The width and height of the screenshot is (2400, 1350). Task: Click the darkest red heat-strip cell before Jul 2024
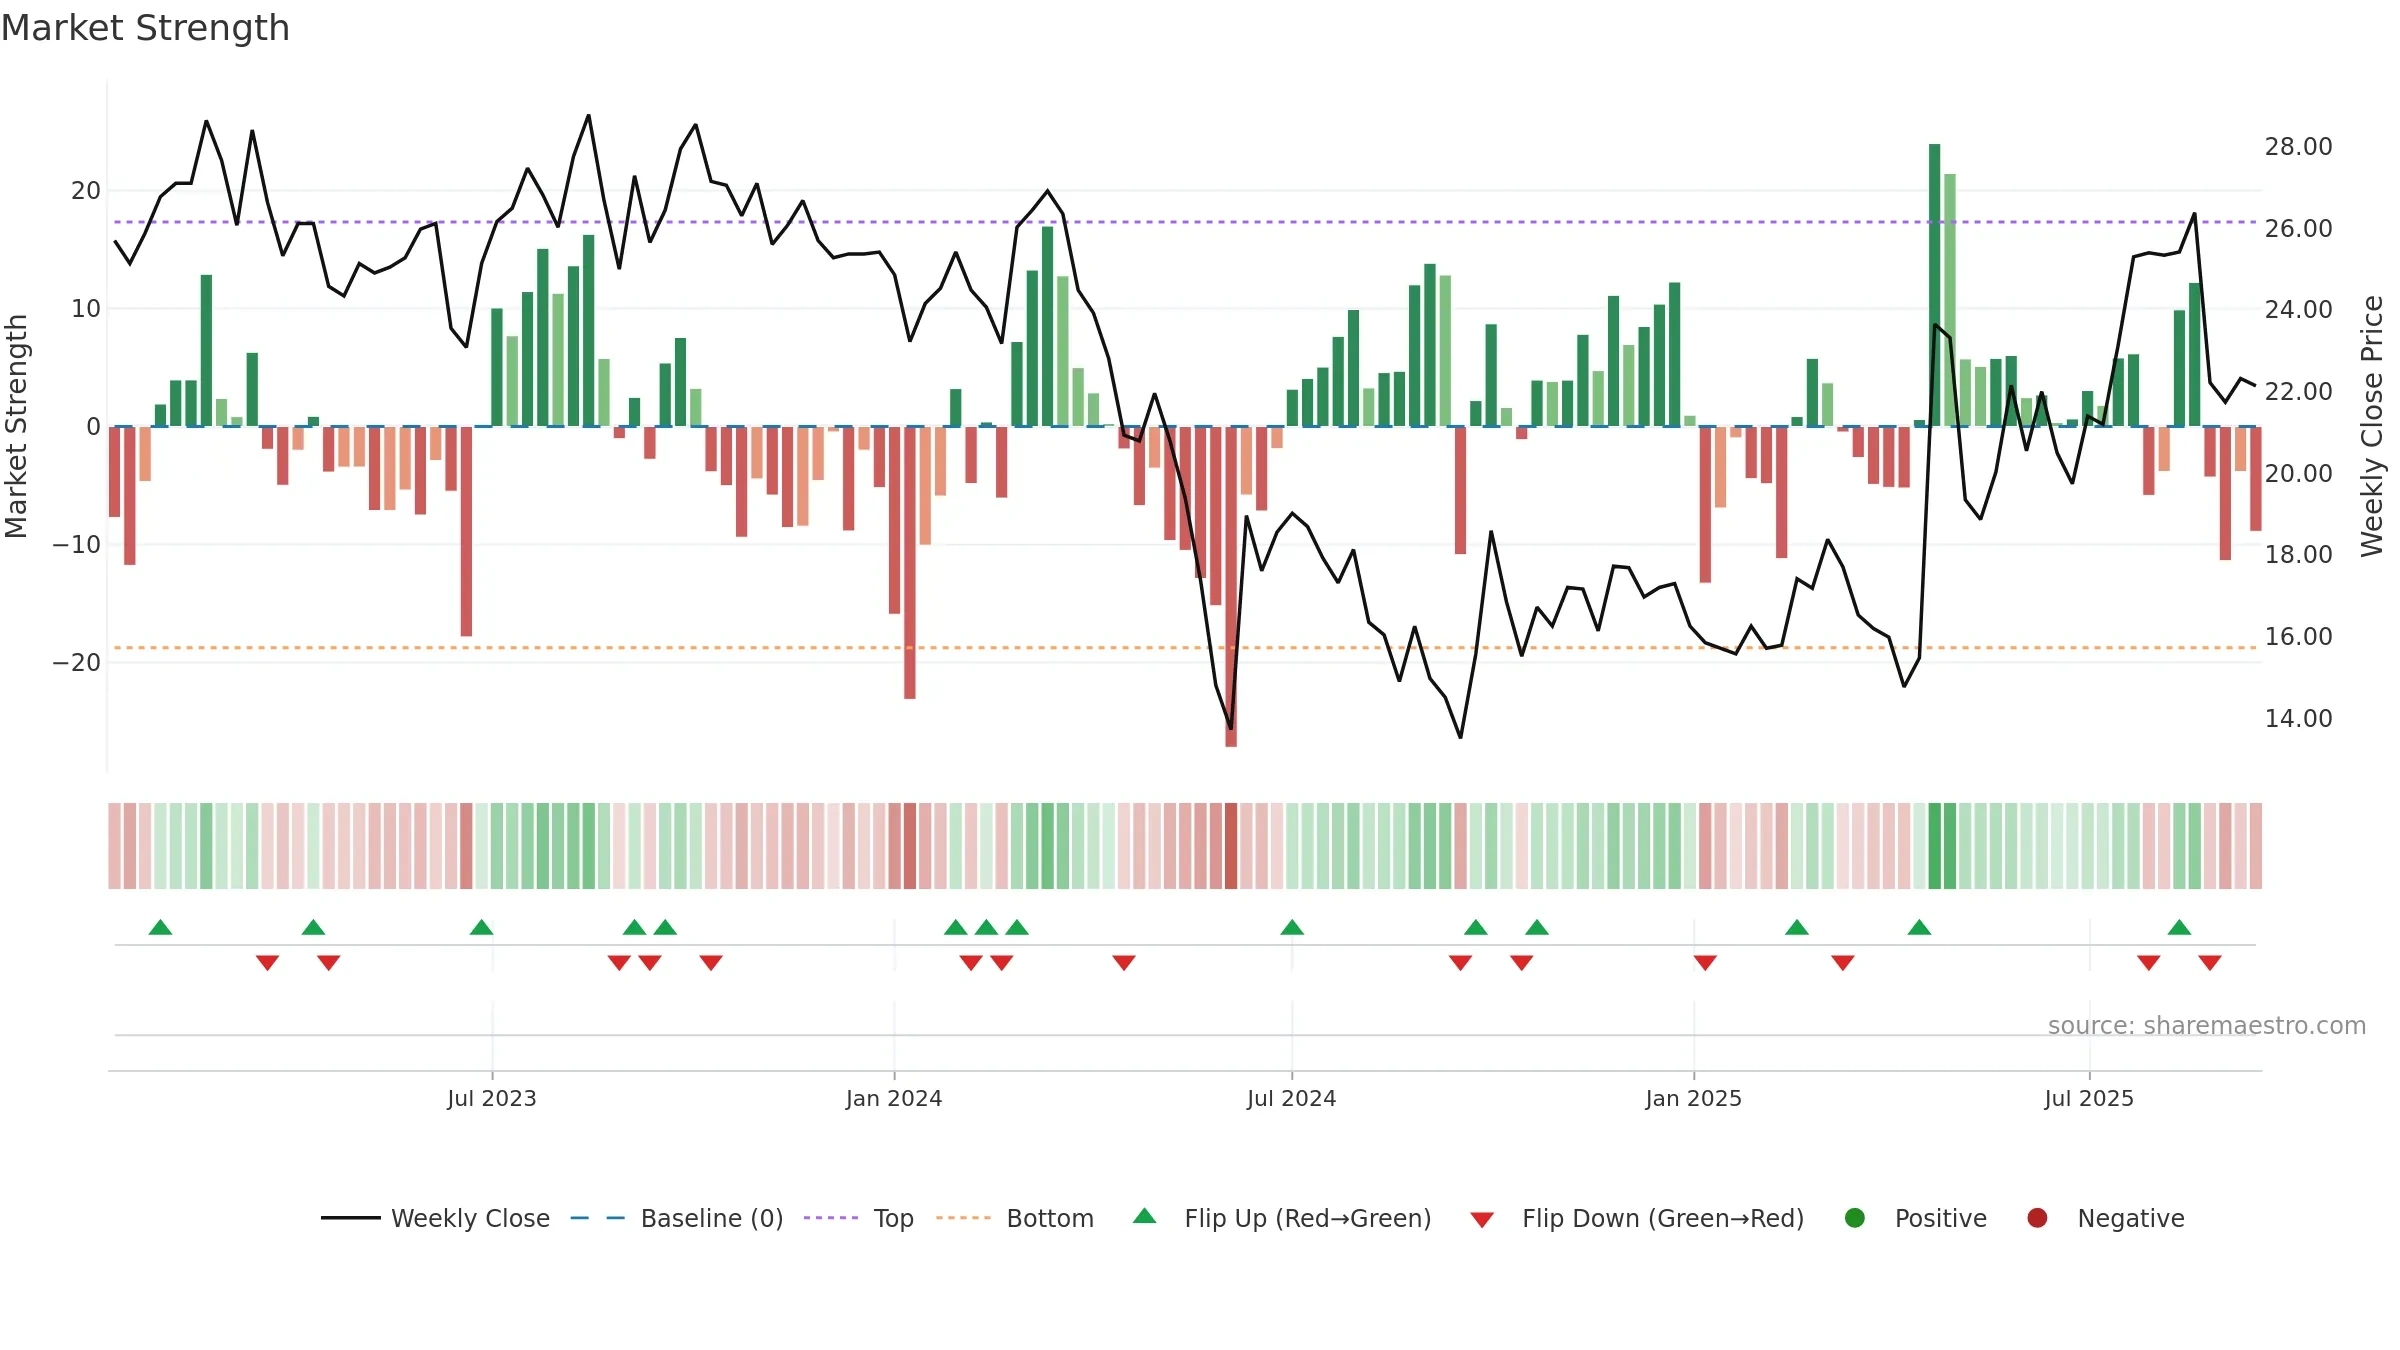pyautogui.click(x=1231, y=846)
